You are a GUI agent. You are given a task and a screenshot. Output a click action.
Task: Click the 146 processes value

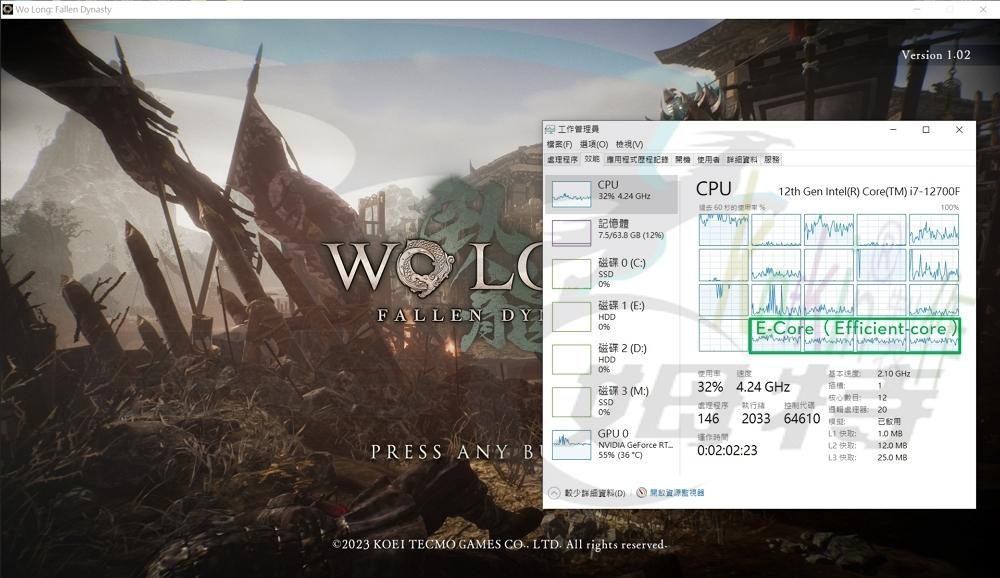coord(708,419)
